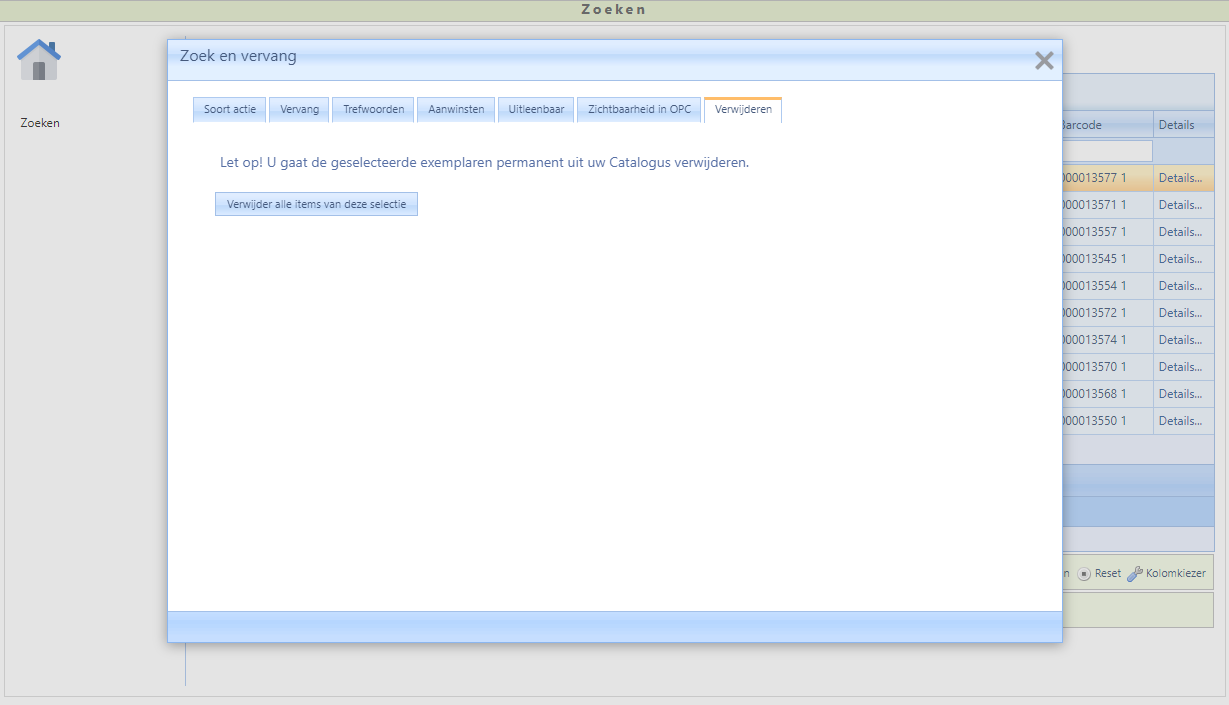1229x705 pixels.
Task: Click the Barcode filter input field
Action: tap(1107, 151)
